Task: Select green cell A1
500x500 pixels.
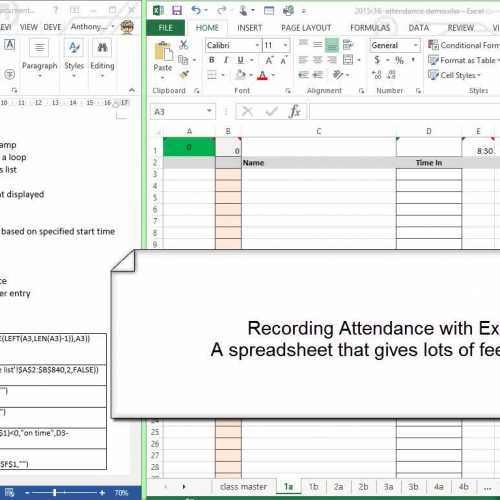Action: (x=189, y=147)
